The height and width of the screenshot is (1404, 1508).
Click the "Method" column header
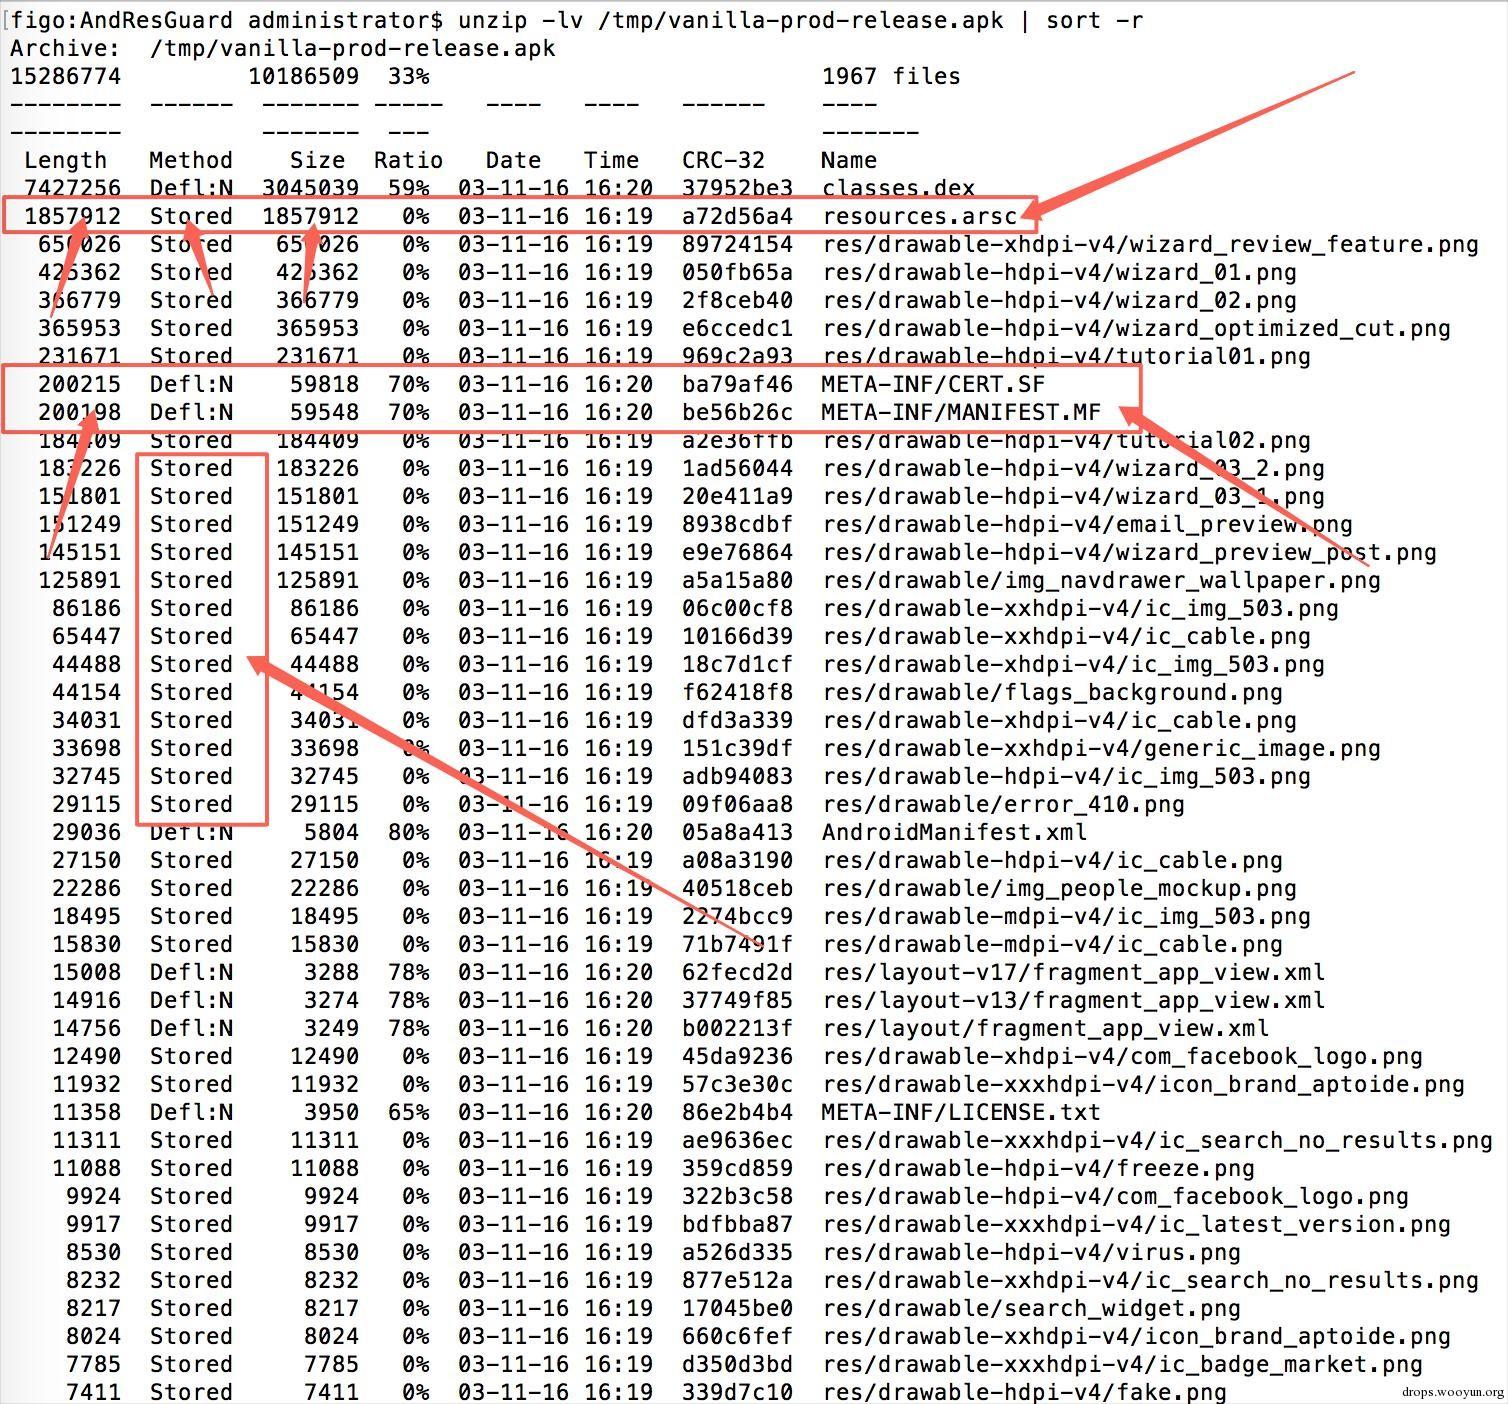[191, 160]
